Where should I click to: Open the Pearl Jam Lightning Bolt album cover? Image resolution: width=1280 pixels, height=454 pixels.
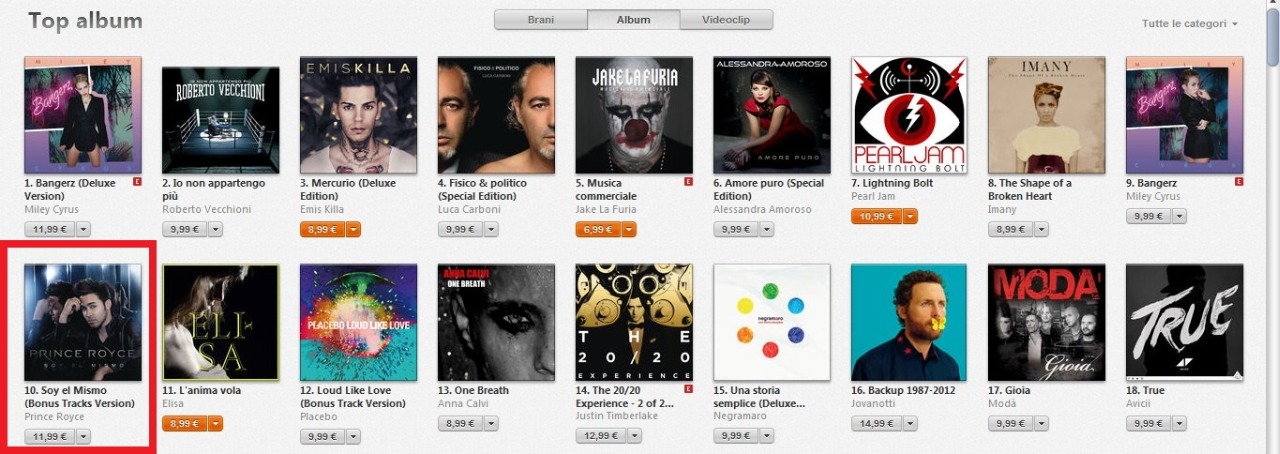pyautogui.click(x=909, y=115)
